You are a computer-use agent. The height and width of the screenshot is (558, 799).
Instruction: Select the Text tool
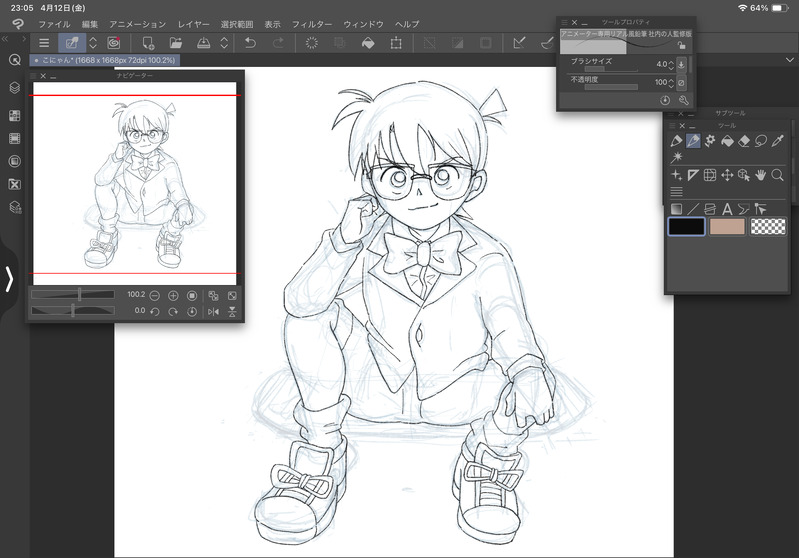click(x=727, y=209)
